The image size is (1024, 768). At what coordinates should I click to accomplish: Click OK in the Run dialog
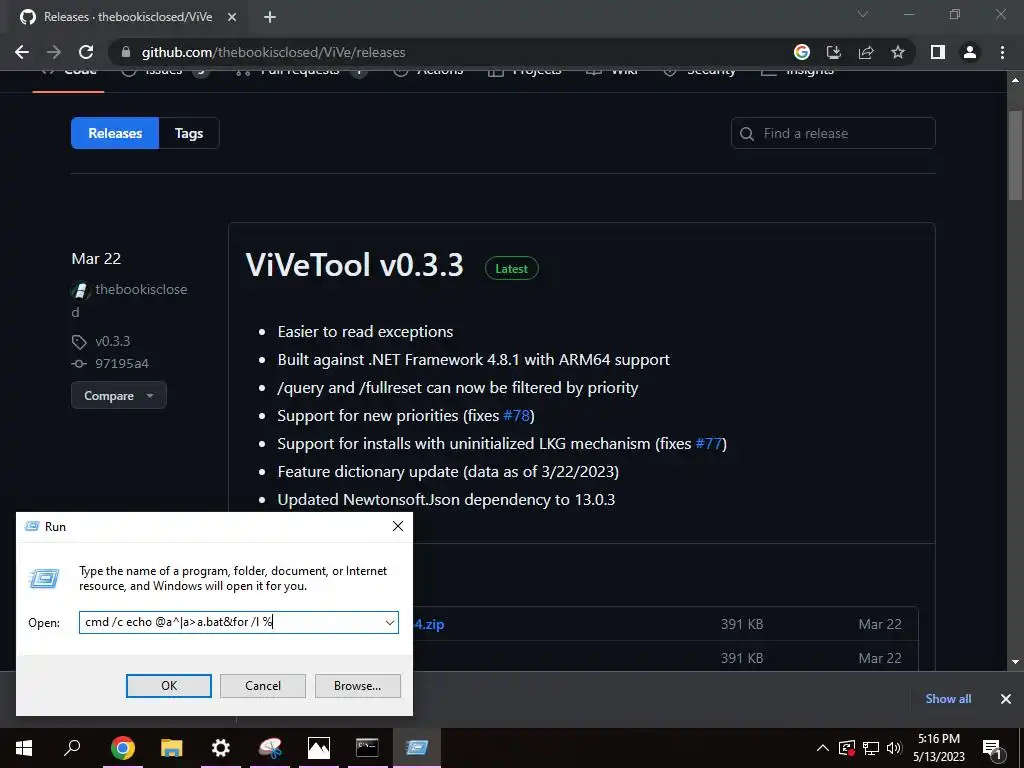pyautogui.click(x=168, y=686)
